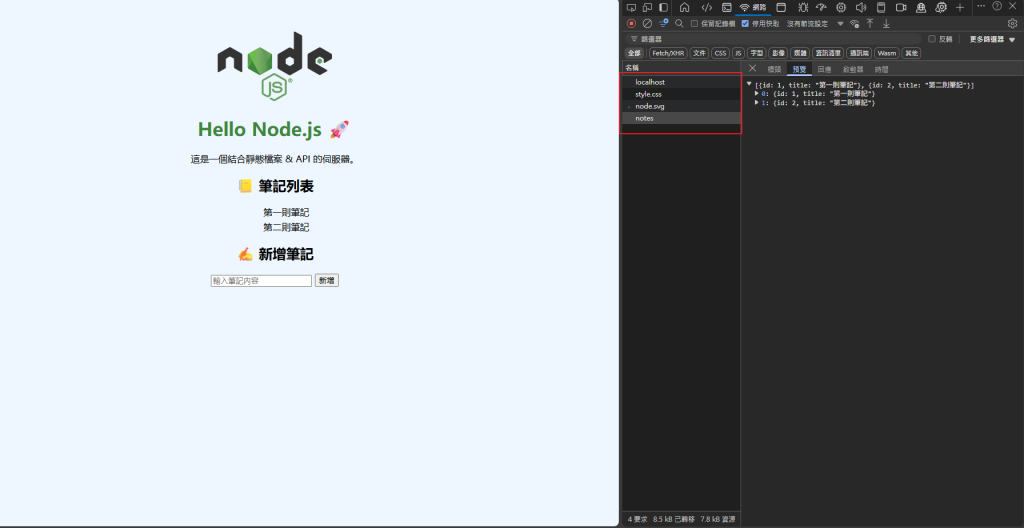Toggle the network filter funnel icon
The width and height of the screenshot is (1024, 528).
(x=664, y=23)
